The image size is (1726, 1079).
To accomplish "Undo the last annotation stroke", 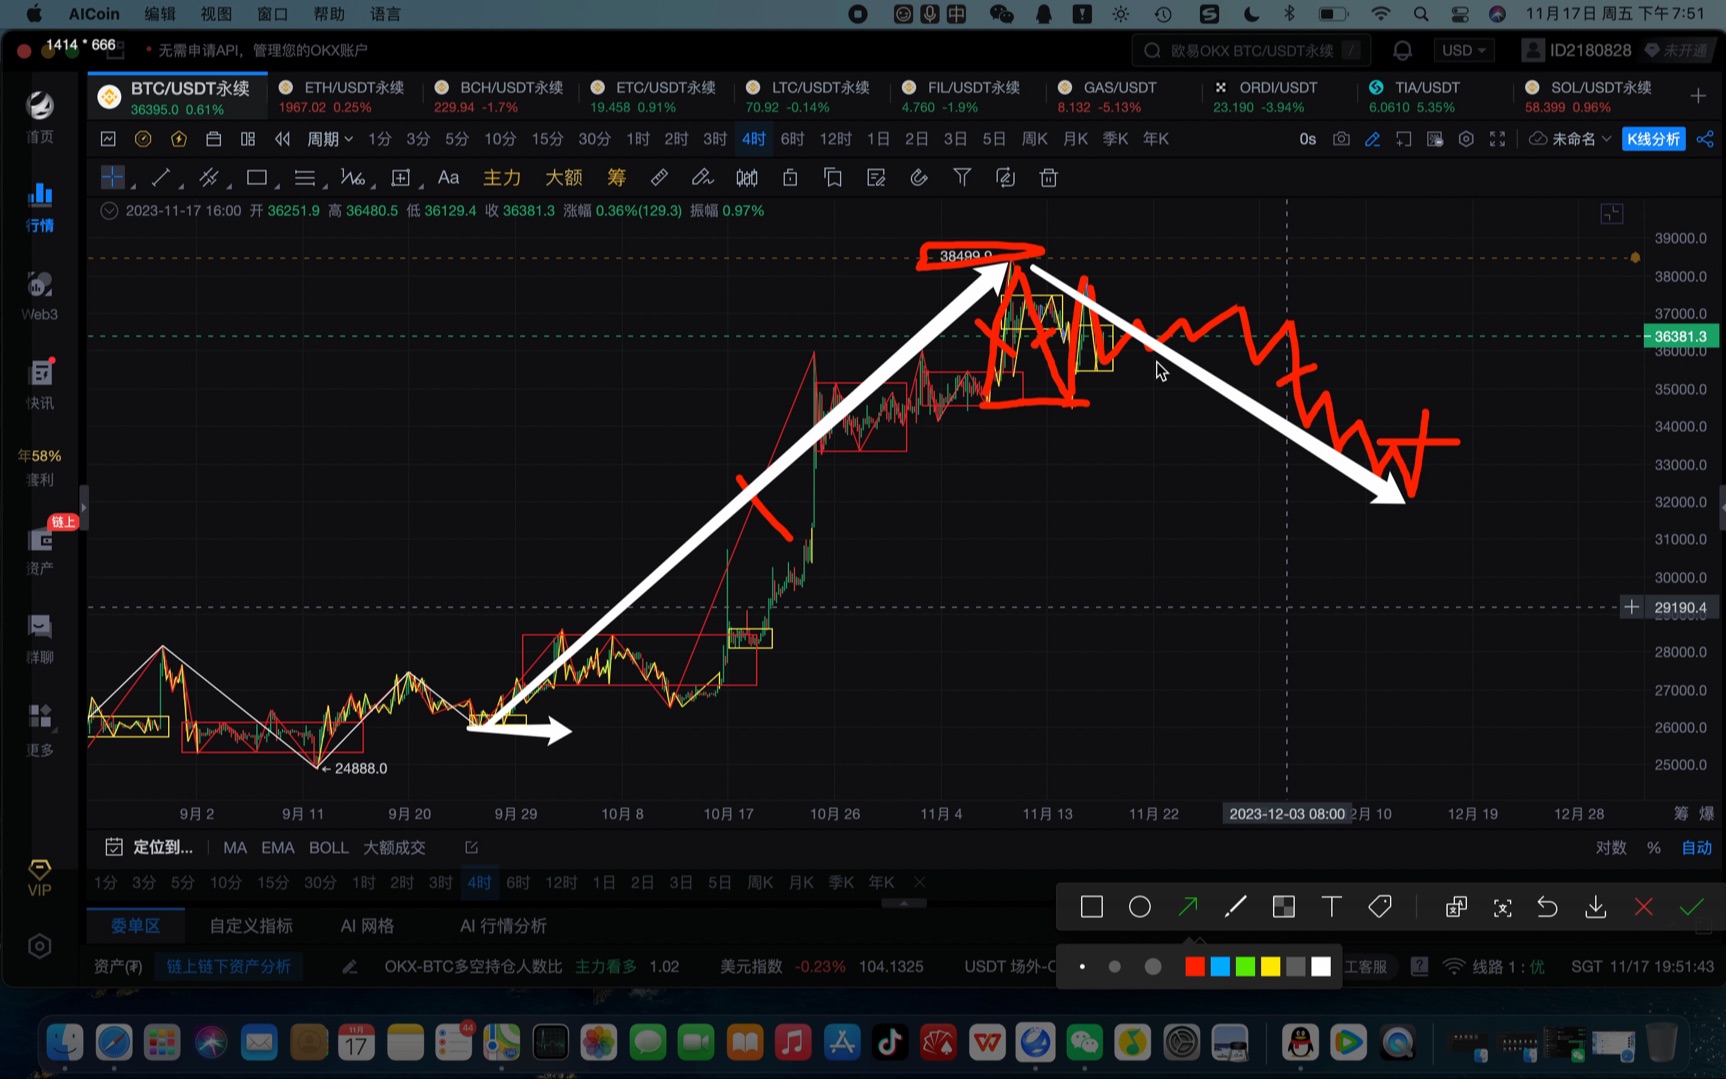I will [x=1547, y=907].
